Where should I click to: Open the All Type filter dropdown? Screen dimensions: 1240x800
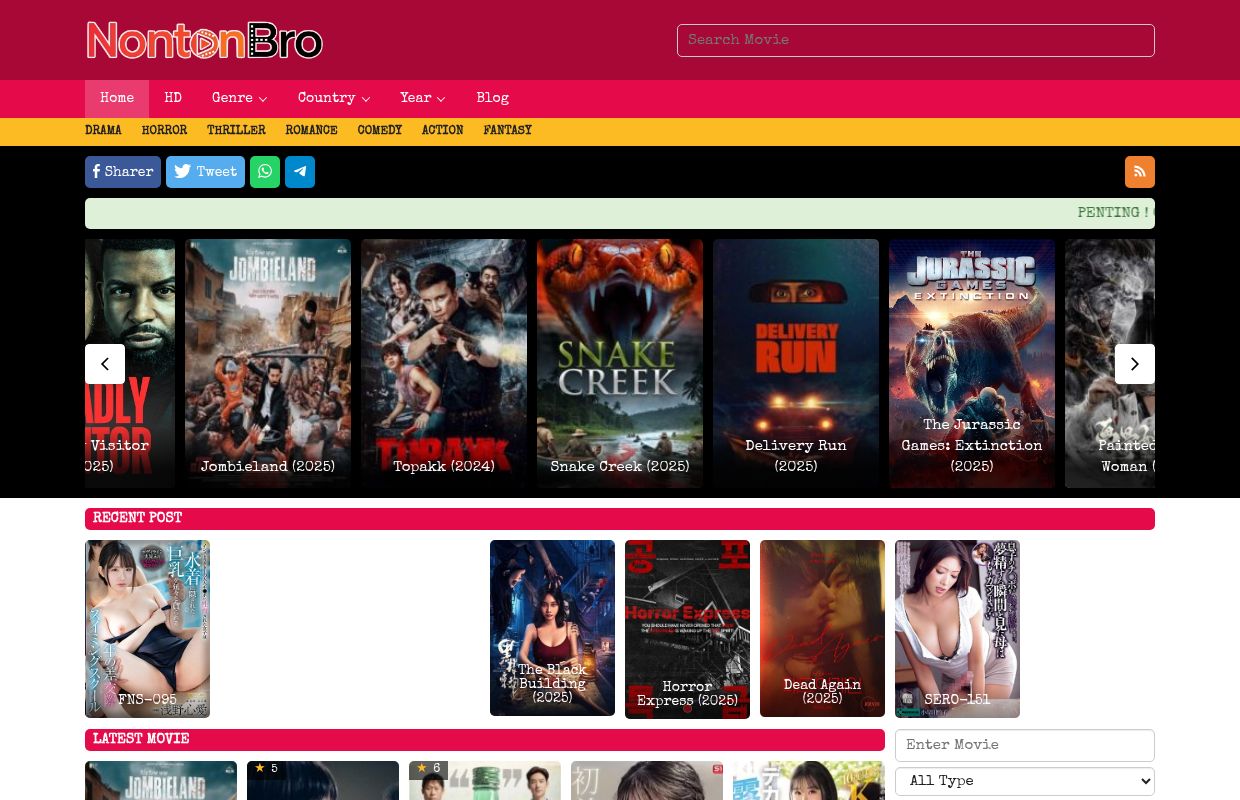click(x=1024, y=781)
